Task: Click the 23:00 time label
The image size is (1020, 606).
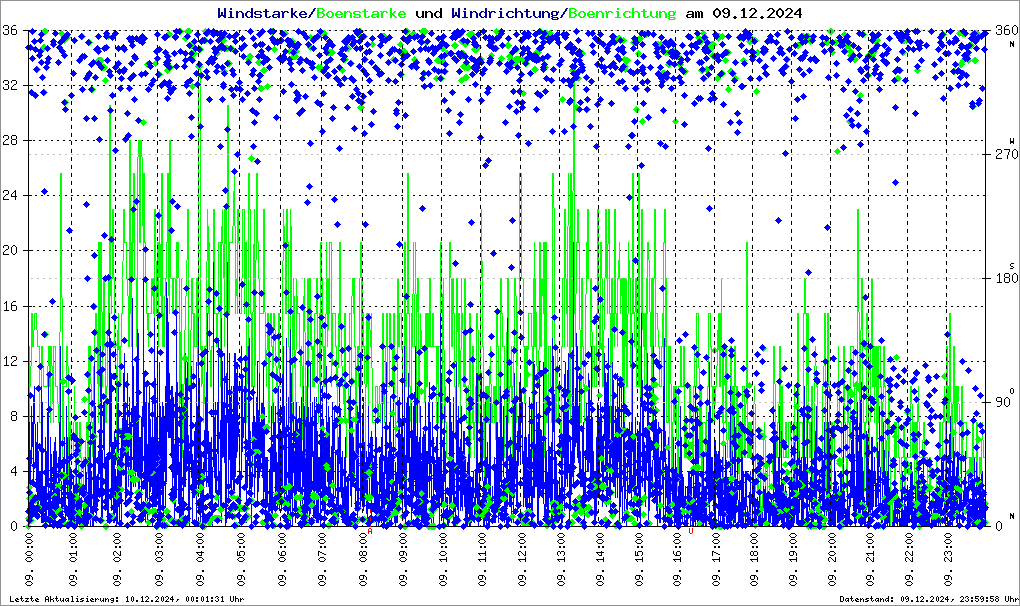Action: pos(947,559)
